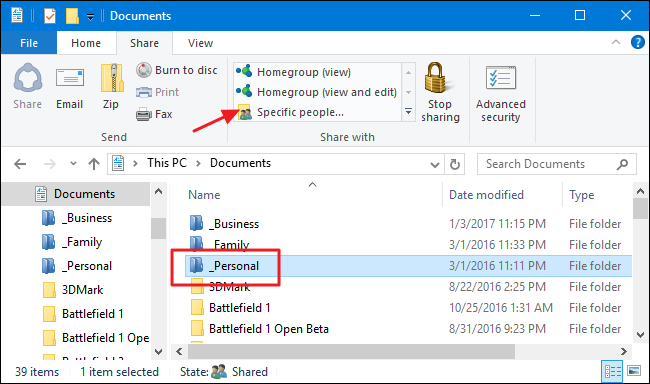Switch to Details view button
Screen dimensions: 650x384
click(x=612, y=371)
